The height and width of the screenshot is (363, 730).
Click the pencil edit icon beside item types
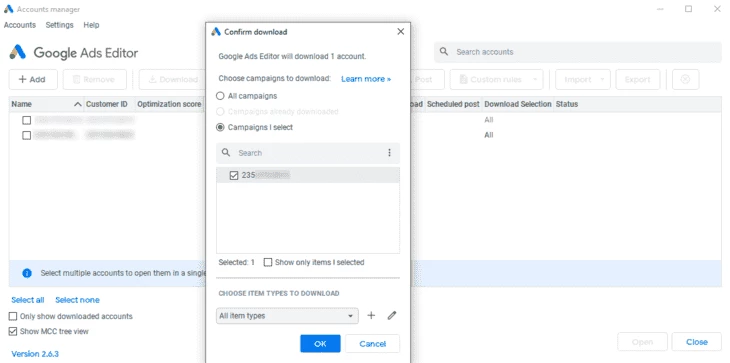[x=392, y=316]
